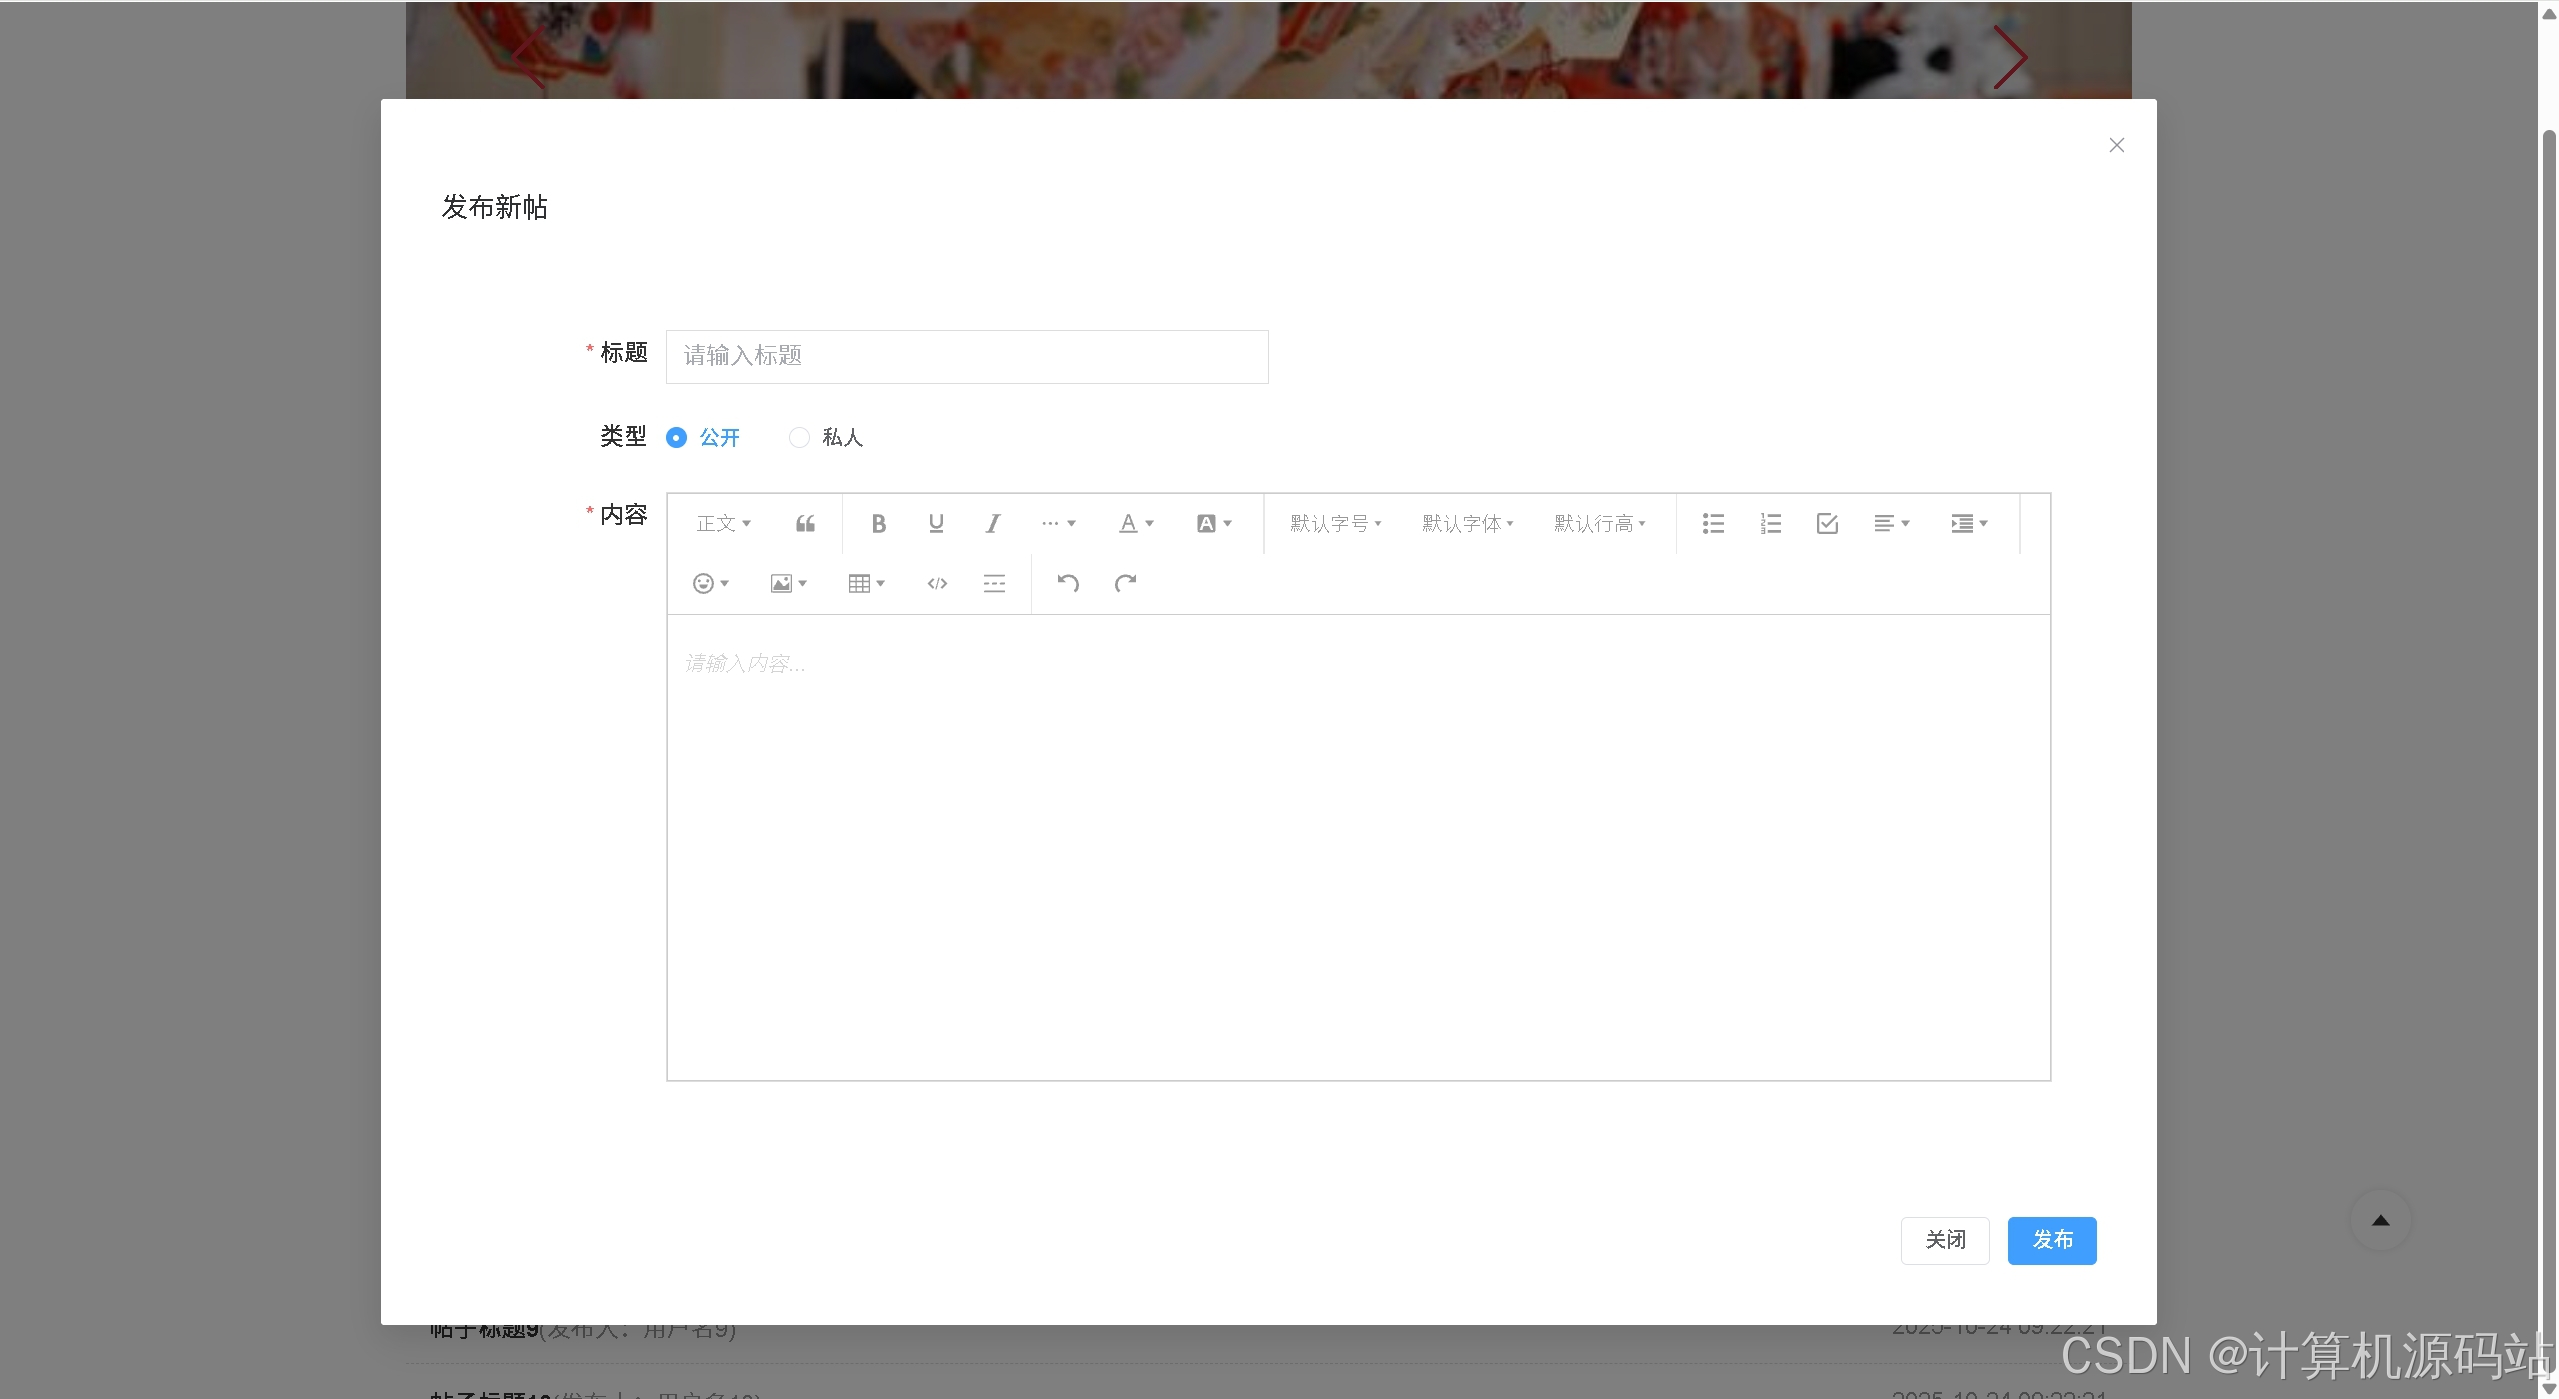Image resolution: width=2559 pixels, height=1399 pixels.
Task: Open the font color picker
Action: point(1136,523)
